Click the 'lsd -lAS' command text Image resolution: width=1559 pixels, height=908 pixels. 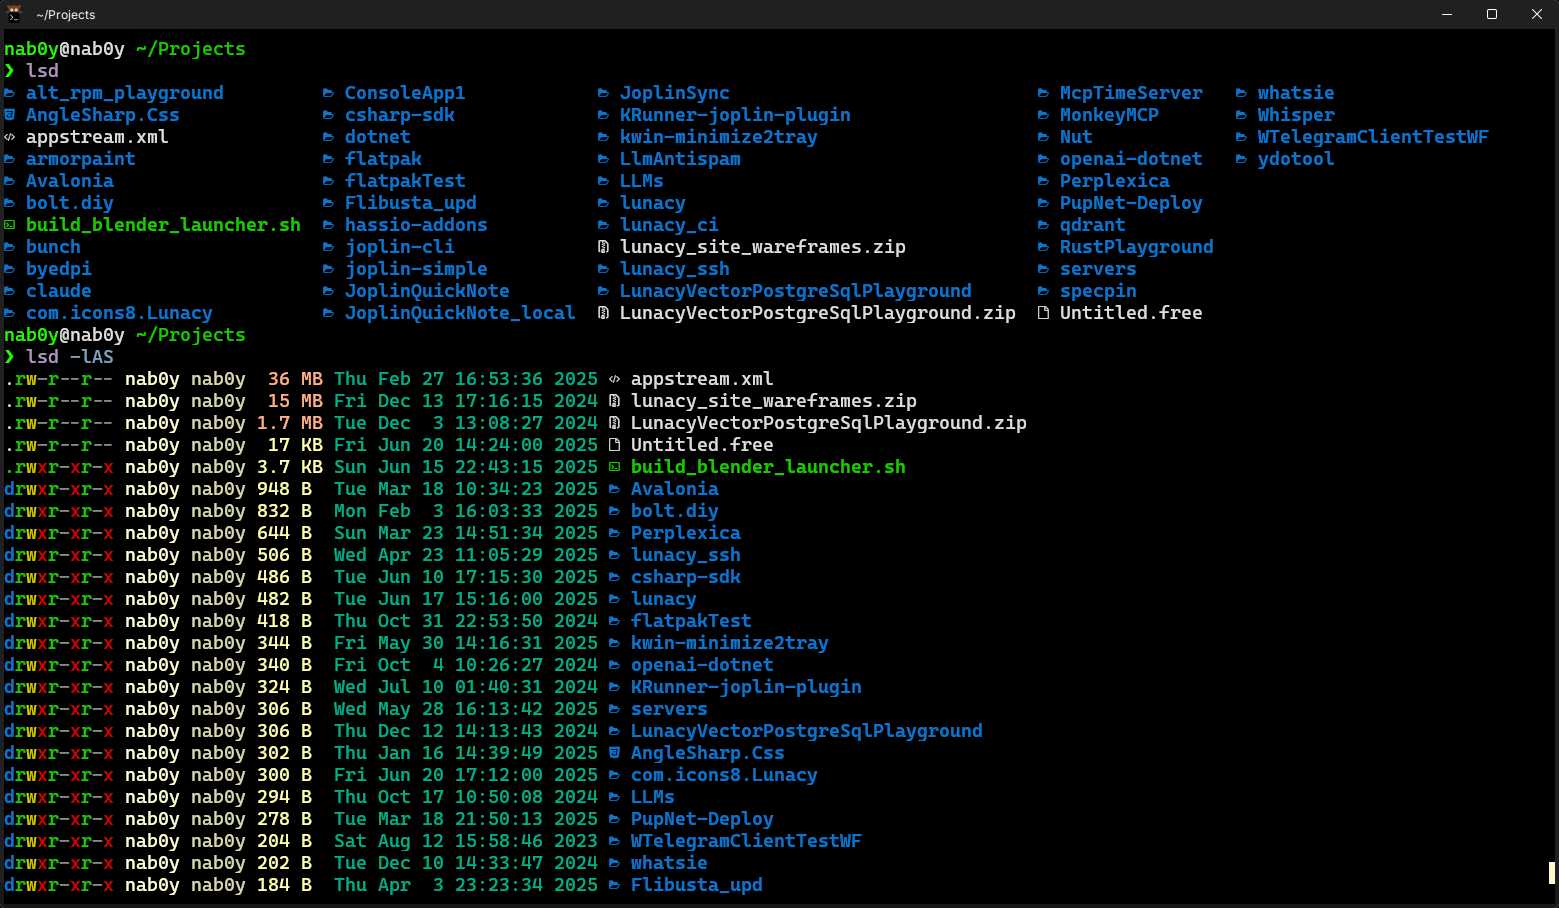coord(70,357)
